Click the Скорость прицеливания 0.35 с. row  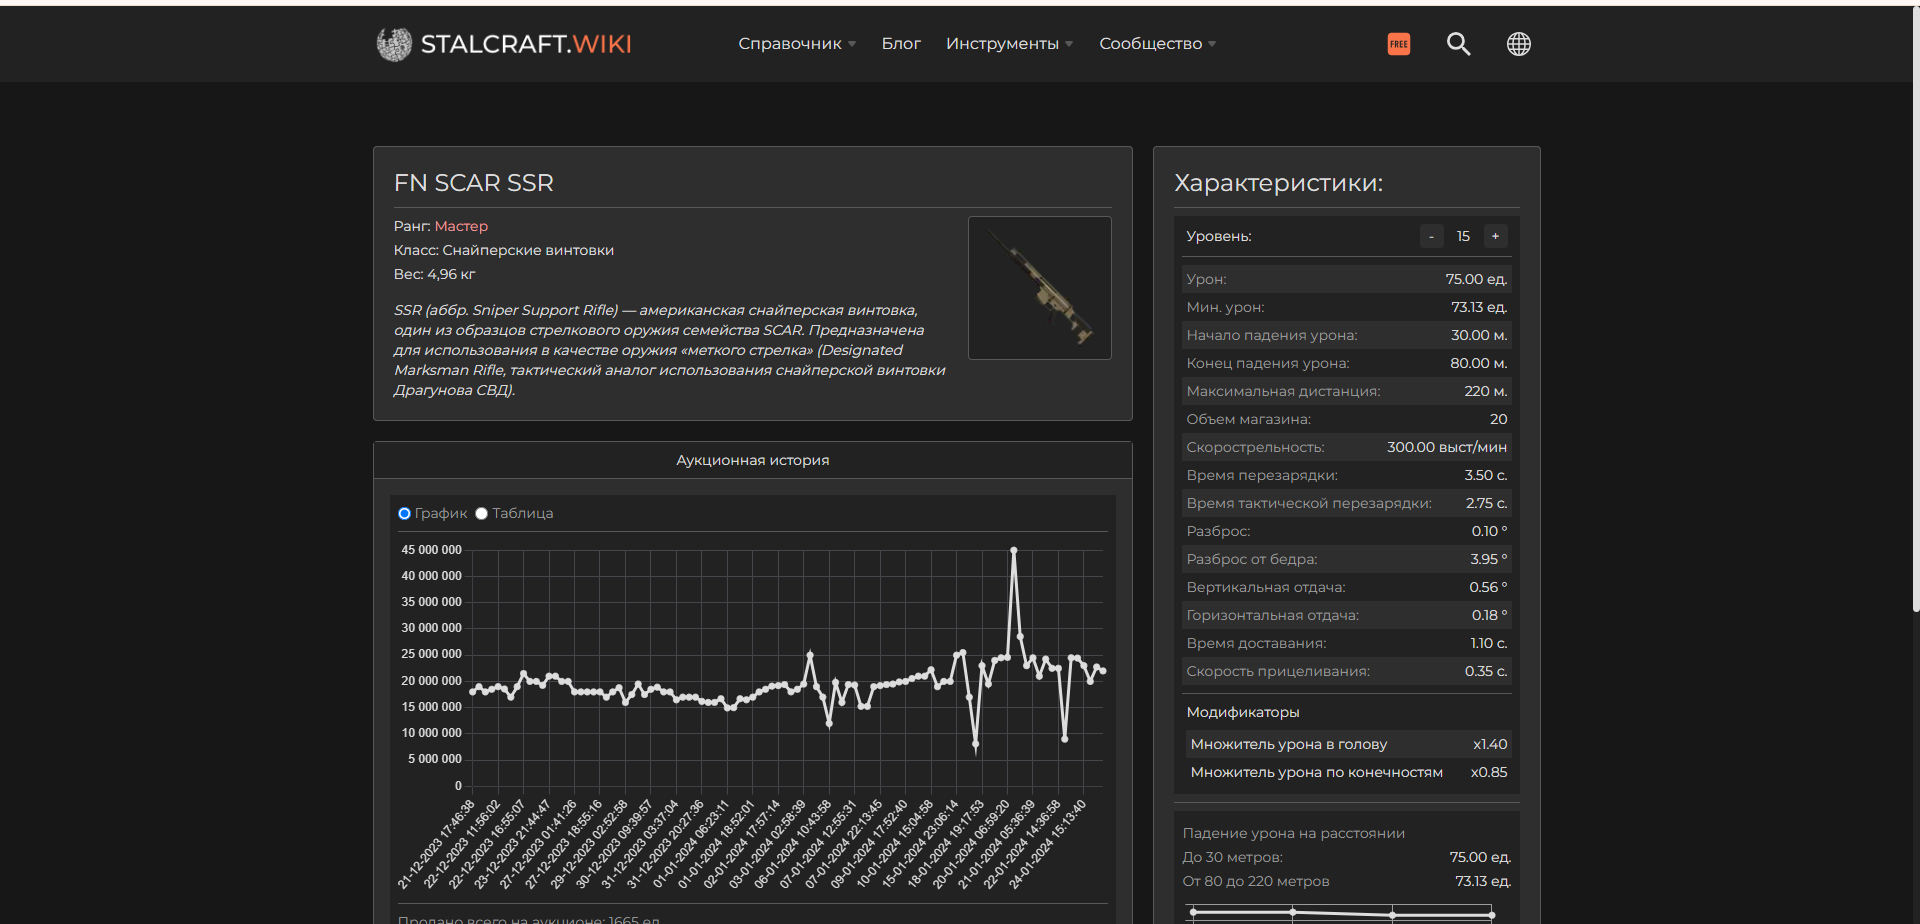[1346, 671]
